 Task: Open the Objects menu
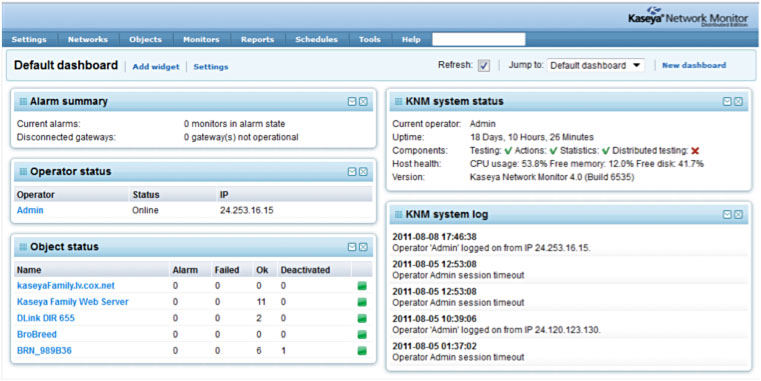click(x=145, y=39)
